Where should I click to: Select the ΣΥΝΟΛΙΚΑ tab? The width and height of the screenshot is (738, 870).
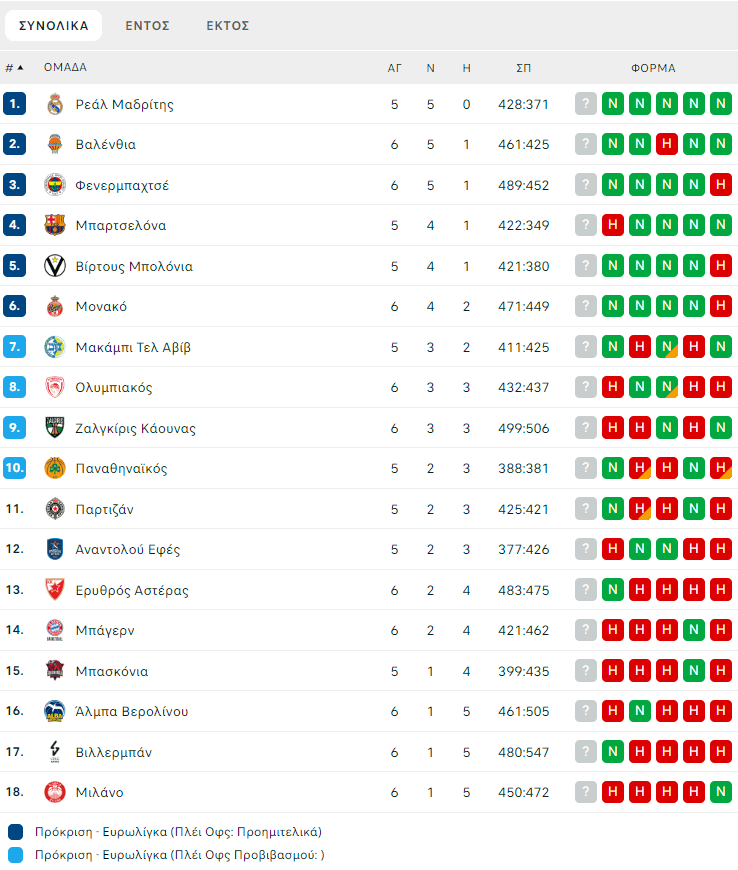pos(54,25)
